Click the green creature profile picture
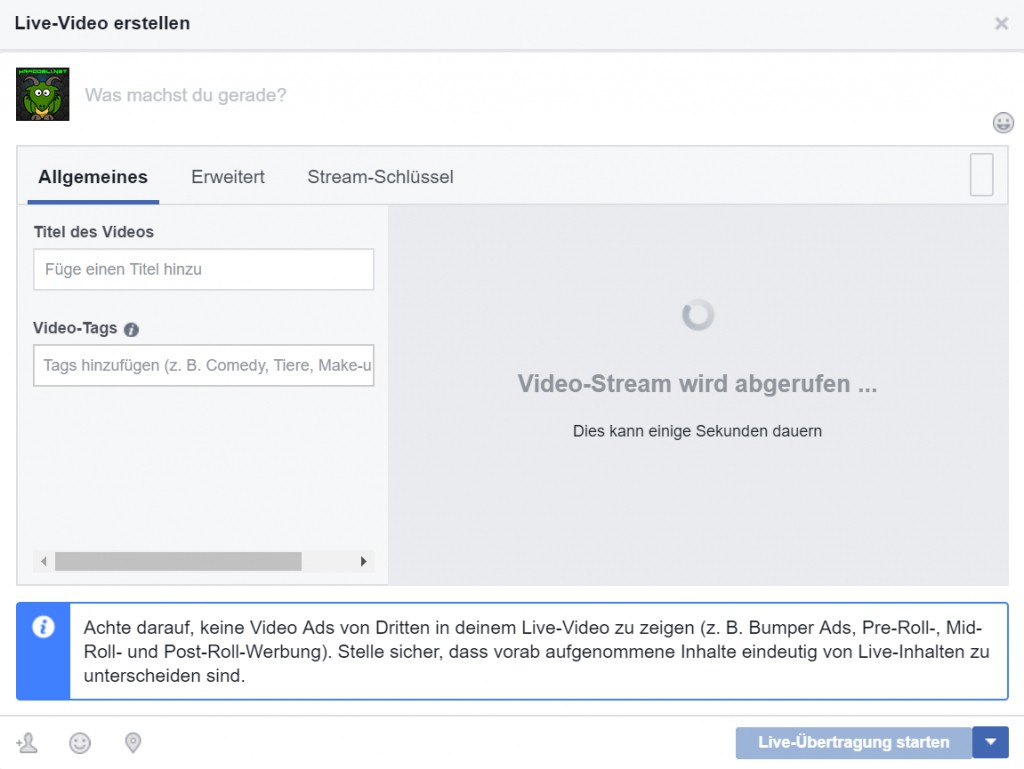Viewport: 1024px width, 769px height. coord(43,95)
